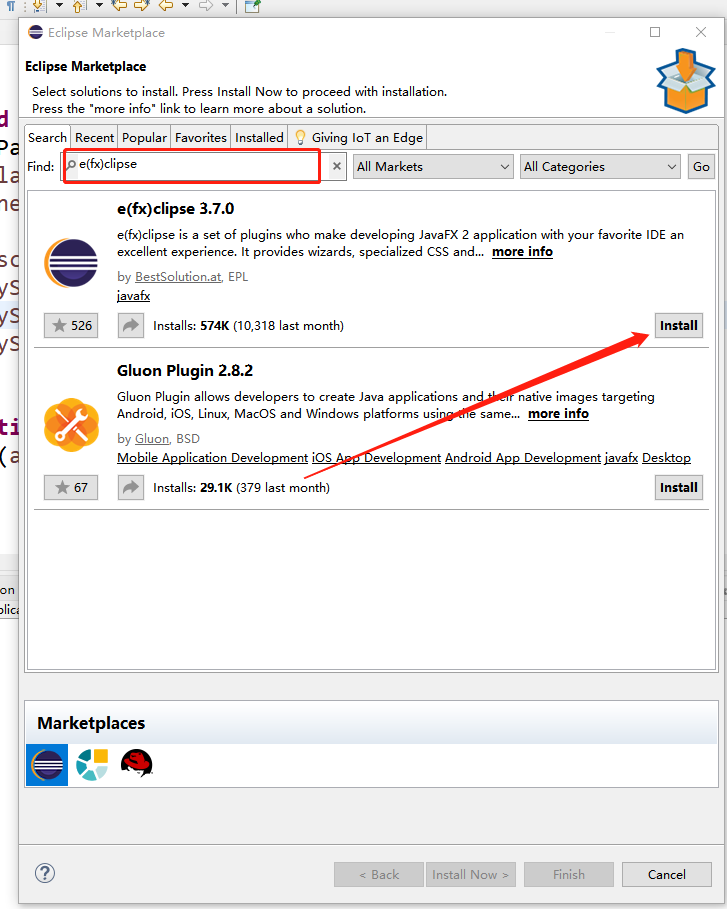Switch to the Recent tab
This screenshot has height=909, width=727.
point(94,137)
